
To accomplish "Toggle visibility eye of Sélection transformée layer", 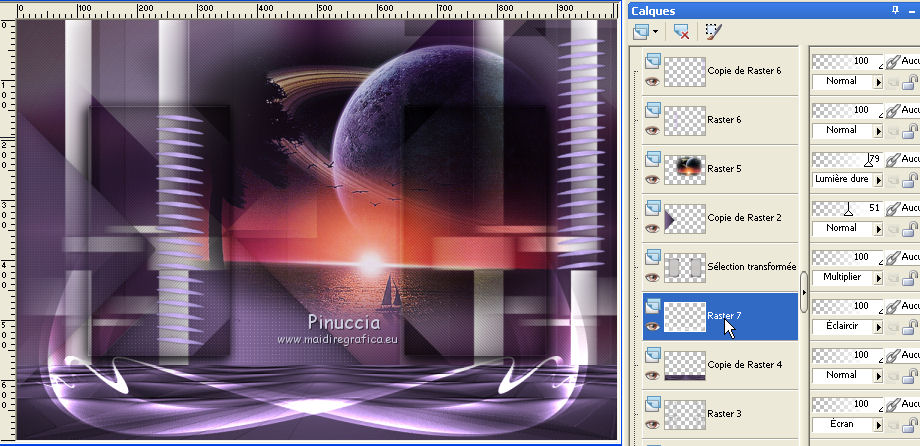I will tap(652, 278).
